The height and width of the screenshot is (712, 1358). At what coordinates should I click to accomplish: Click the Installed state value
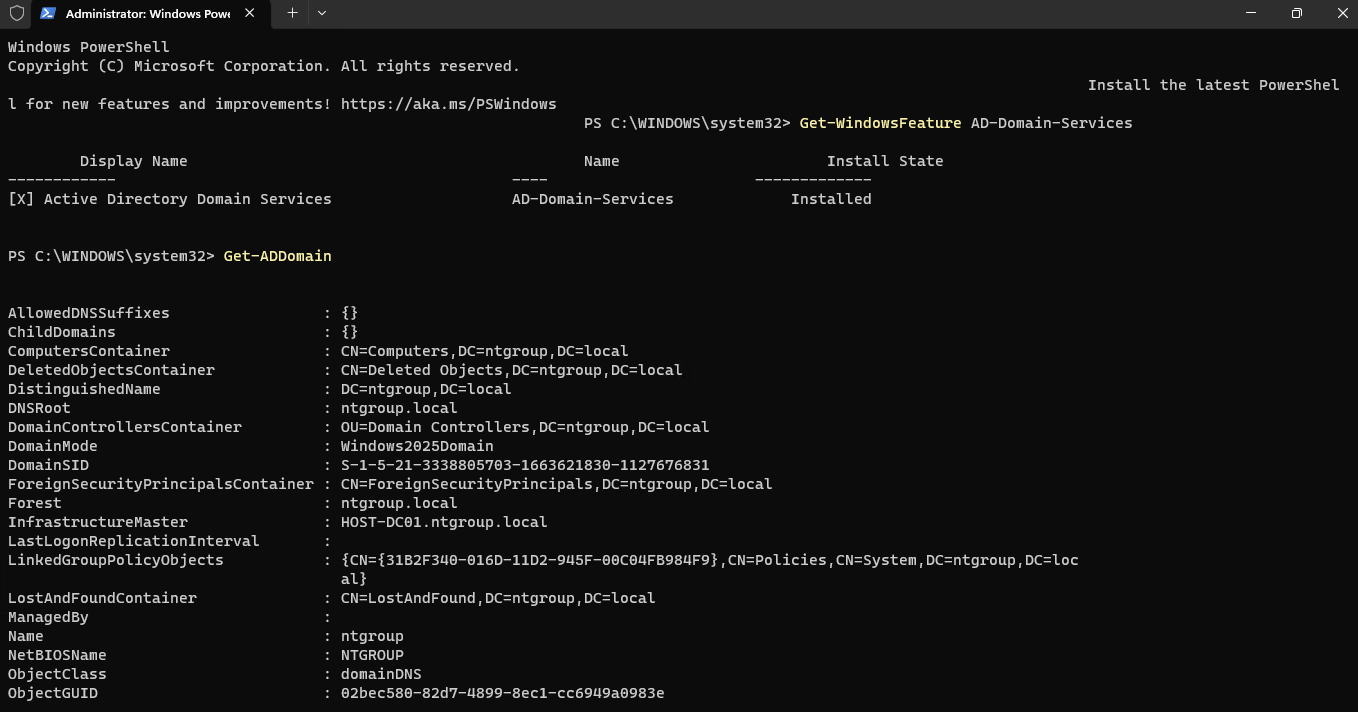point(830,199)
